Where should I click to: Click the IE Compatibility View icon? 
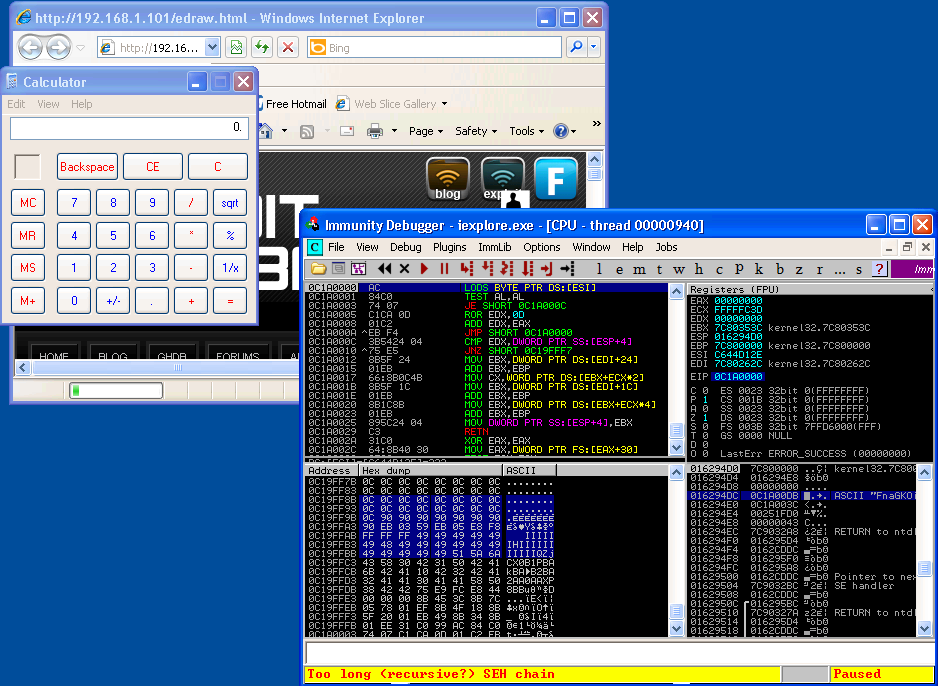tap(236, 47)
